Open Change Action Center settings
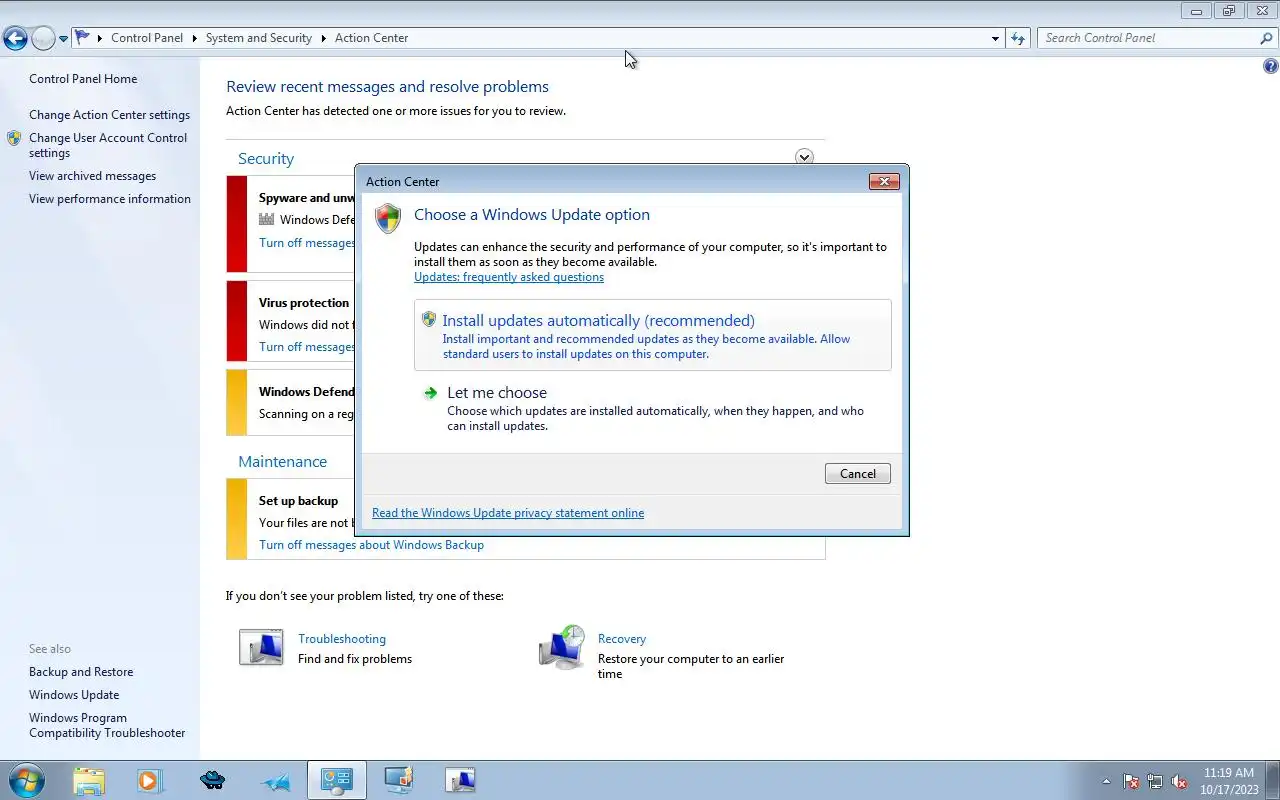1280x800 pixels. pos(109,115)
